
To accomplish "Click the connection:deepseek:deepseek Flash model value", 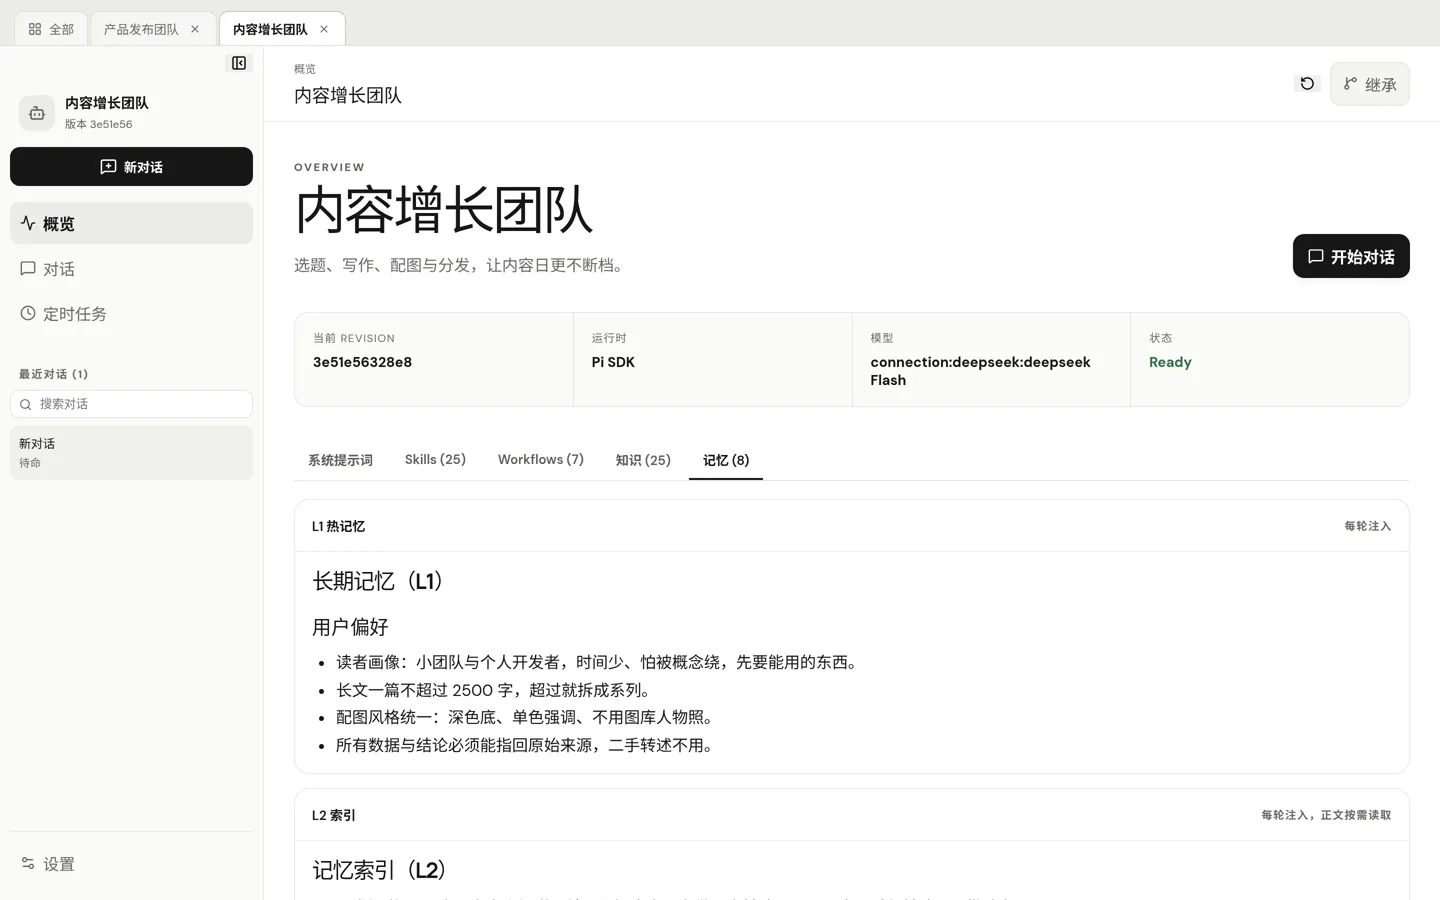I will pyautogui.click(x=980, y=371).
